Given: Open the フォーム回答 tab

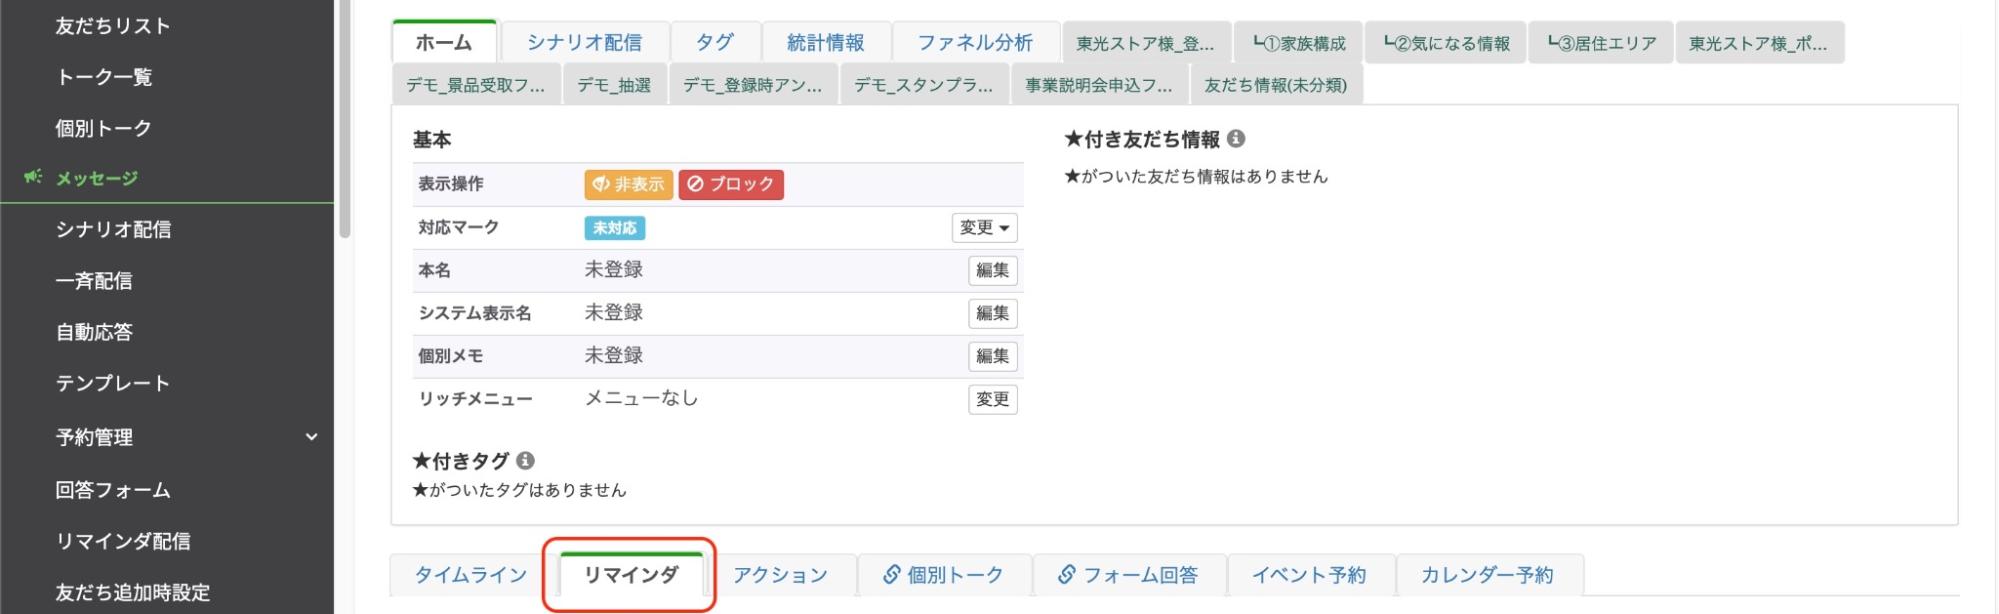Looking at the screenshot, I should point(1129,575).
